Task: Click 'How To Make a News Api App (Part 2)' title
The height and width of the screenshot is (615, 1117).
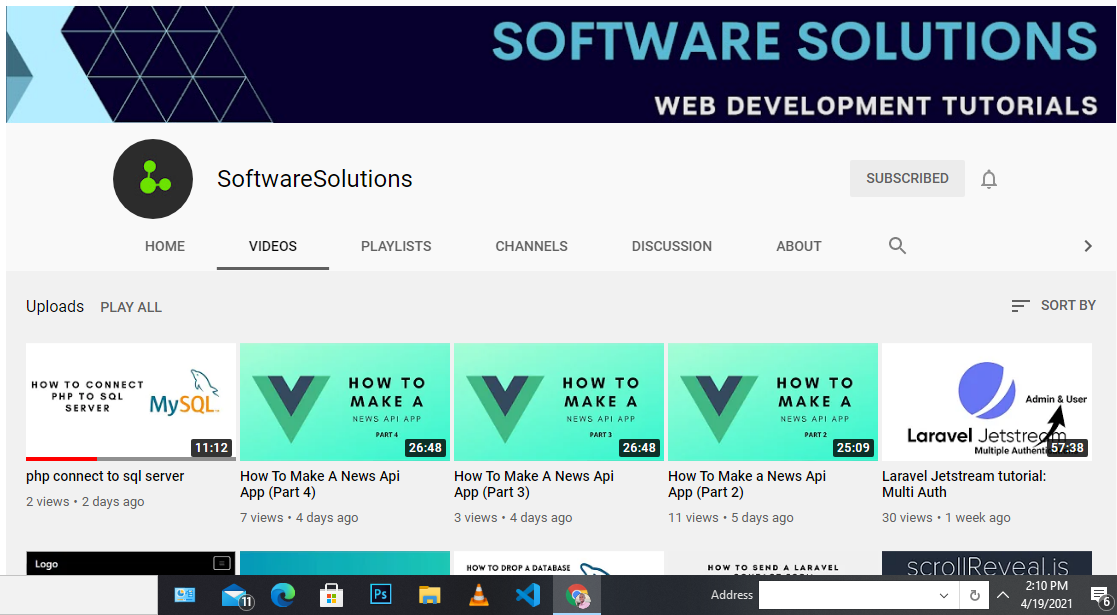Action: [747, 484]
